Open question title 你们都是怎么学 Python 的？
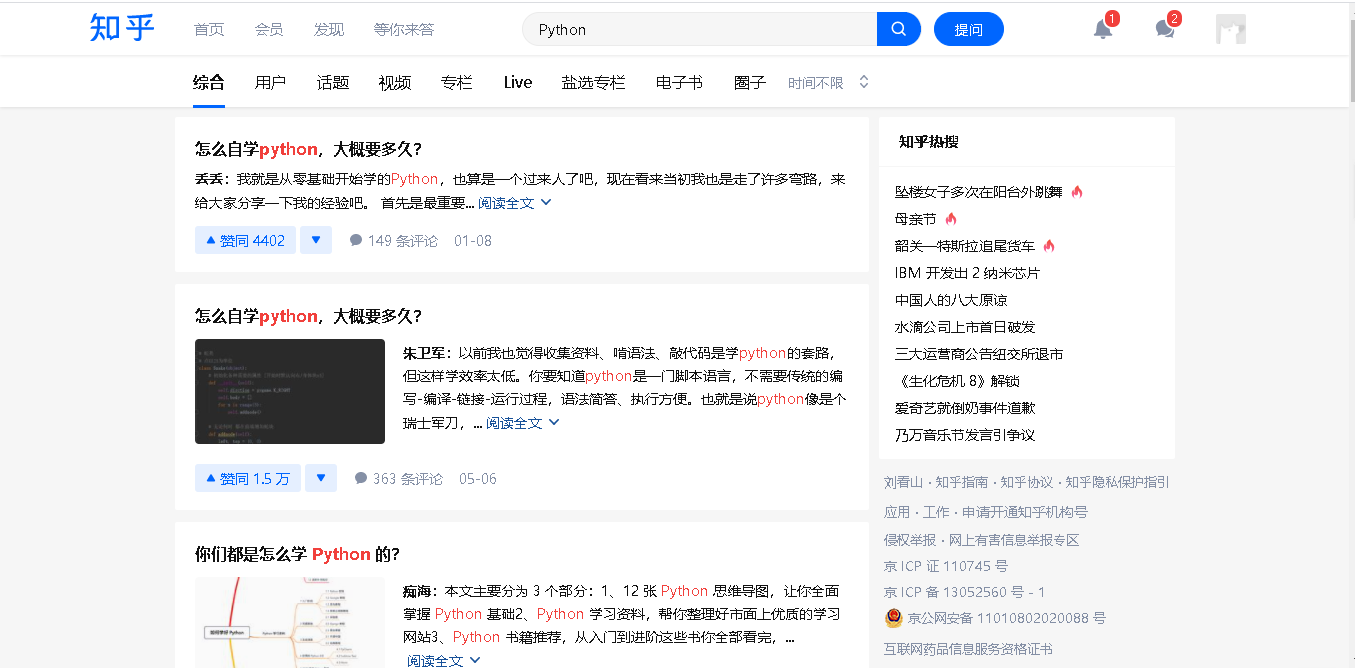Image resolution: width=1355 pixels, height=668 pixels. coord(298,554)
